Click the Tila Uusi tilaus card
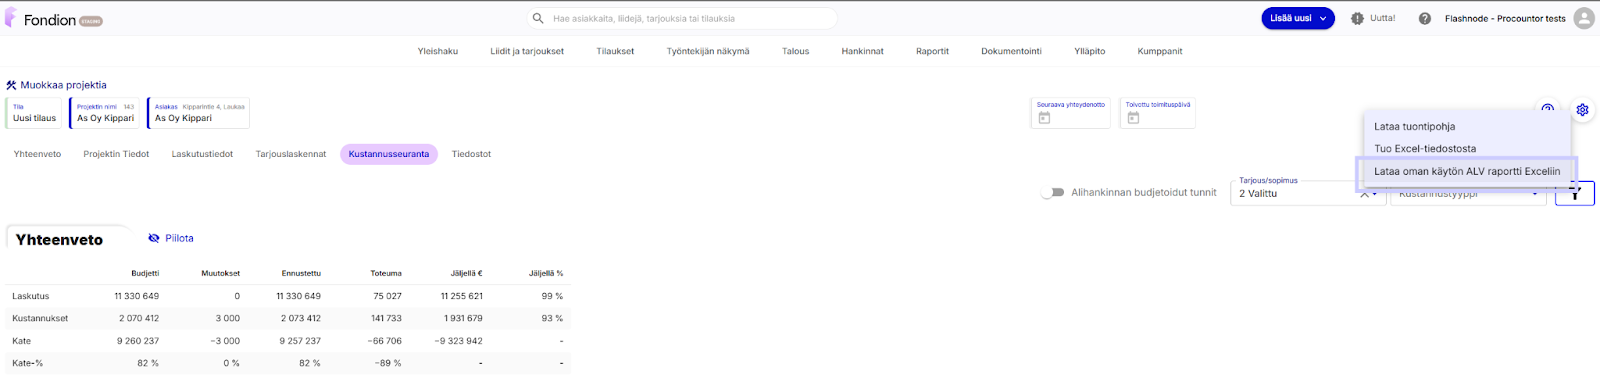 tap(34, 113)
